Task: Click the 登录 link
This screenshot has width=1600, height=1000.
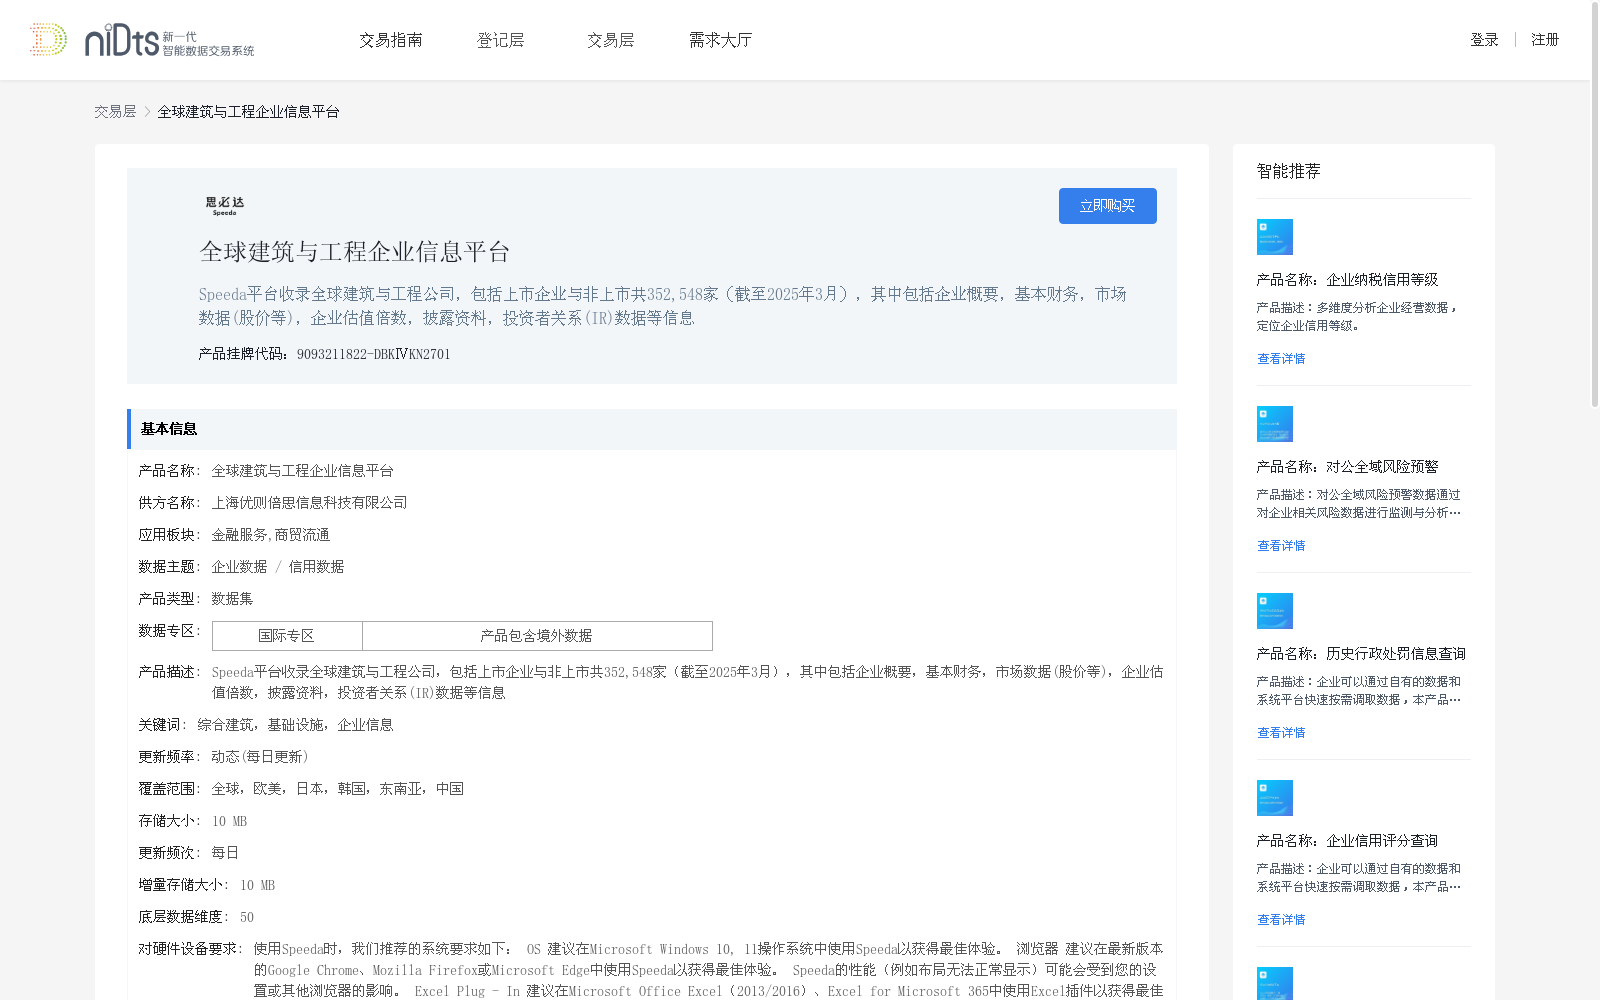Action: click(1484, 40)
